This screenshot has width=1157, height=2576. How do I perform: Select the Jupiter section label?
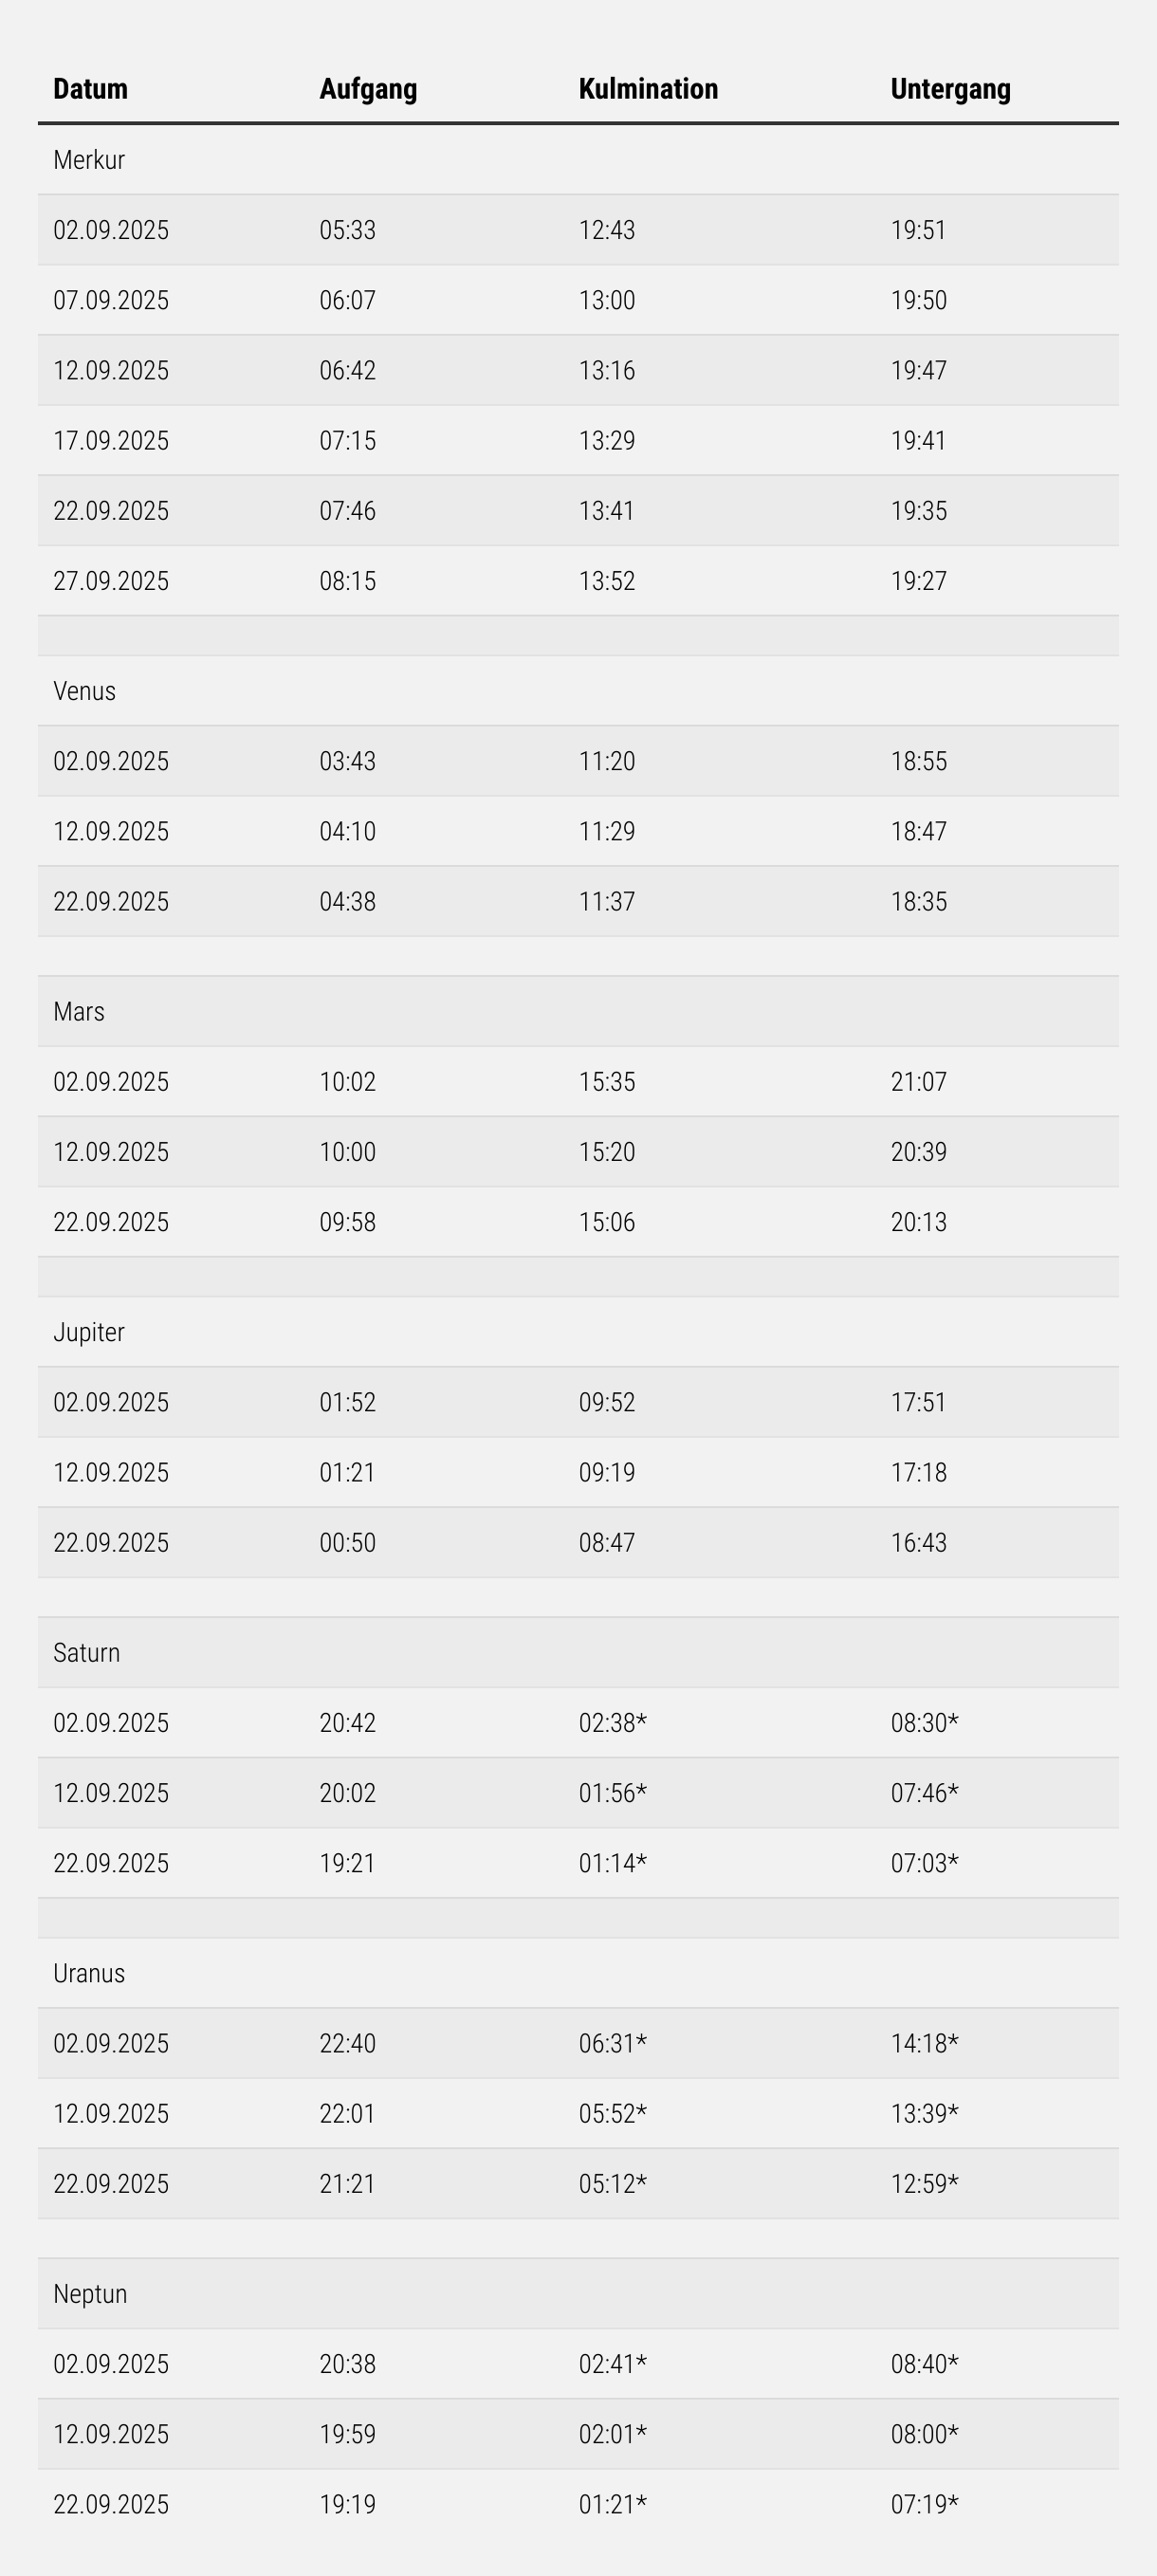(89, 1332)
